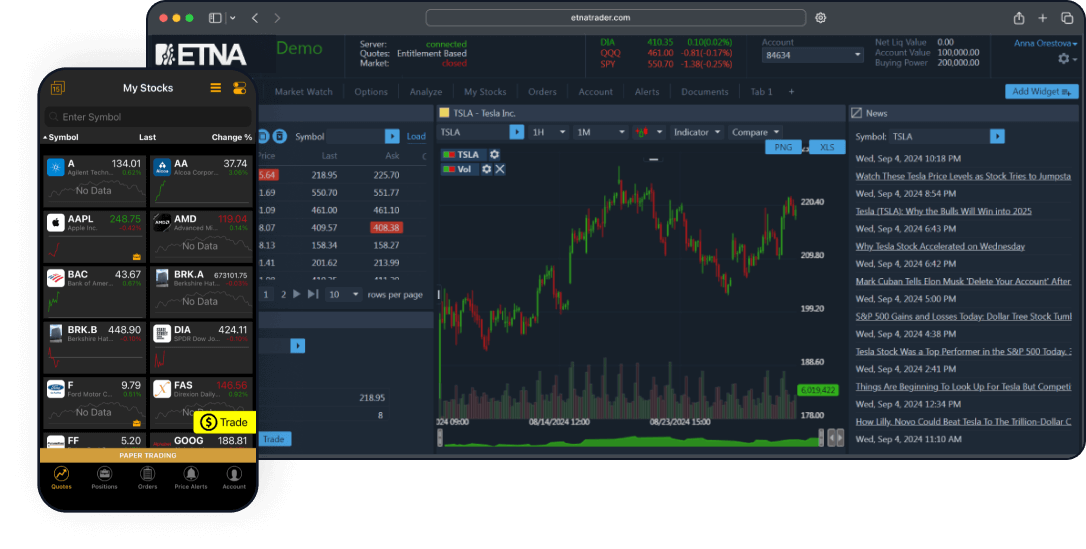1086x549 pixels.
Task: Open candlestick chart type dropdown
Action: (649, 132)
